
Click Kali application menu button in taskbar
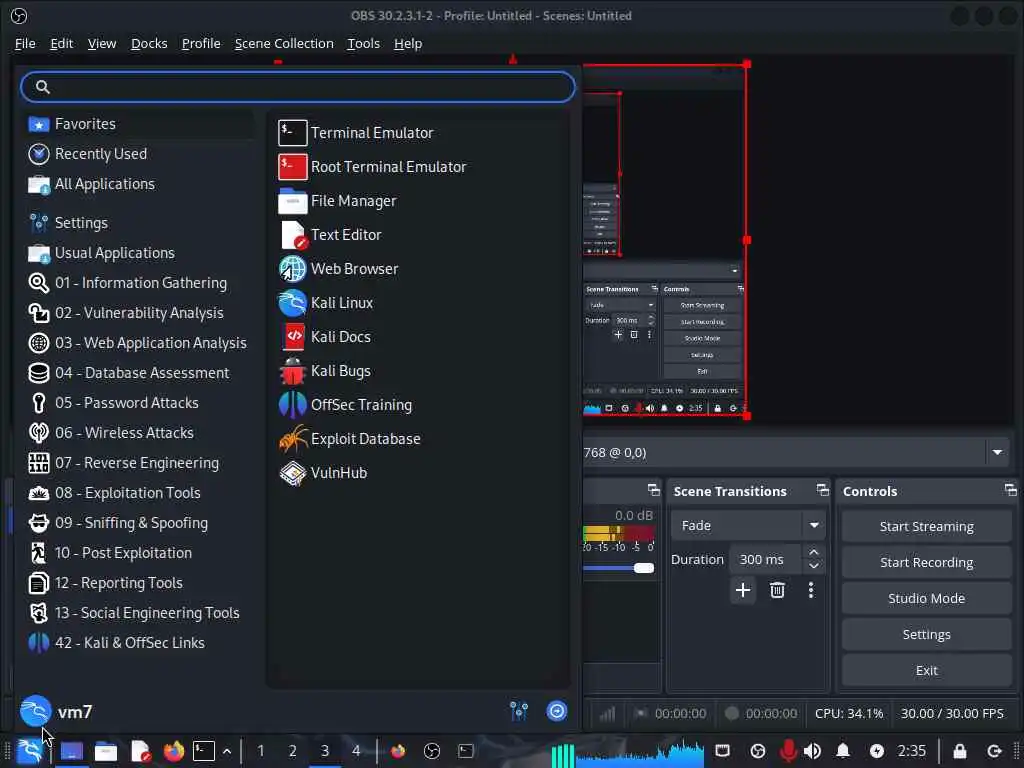coord(30,751)
